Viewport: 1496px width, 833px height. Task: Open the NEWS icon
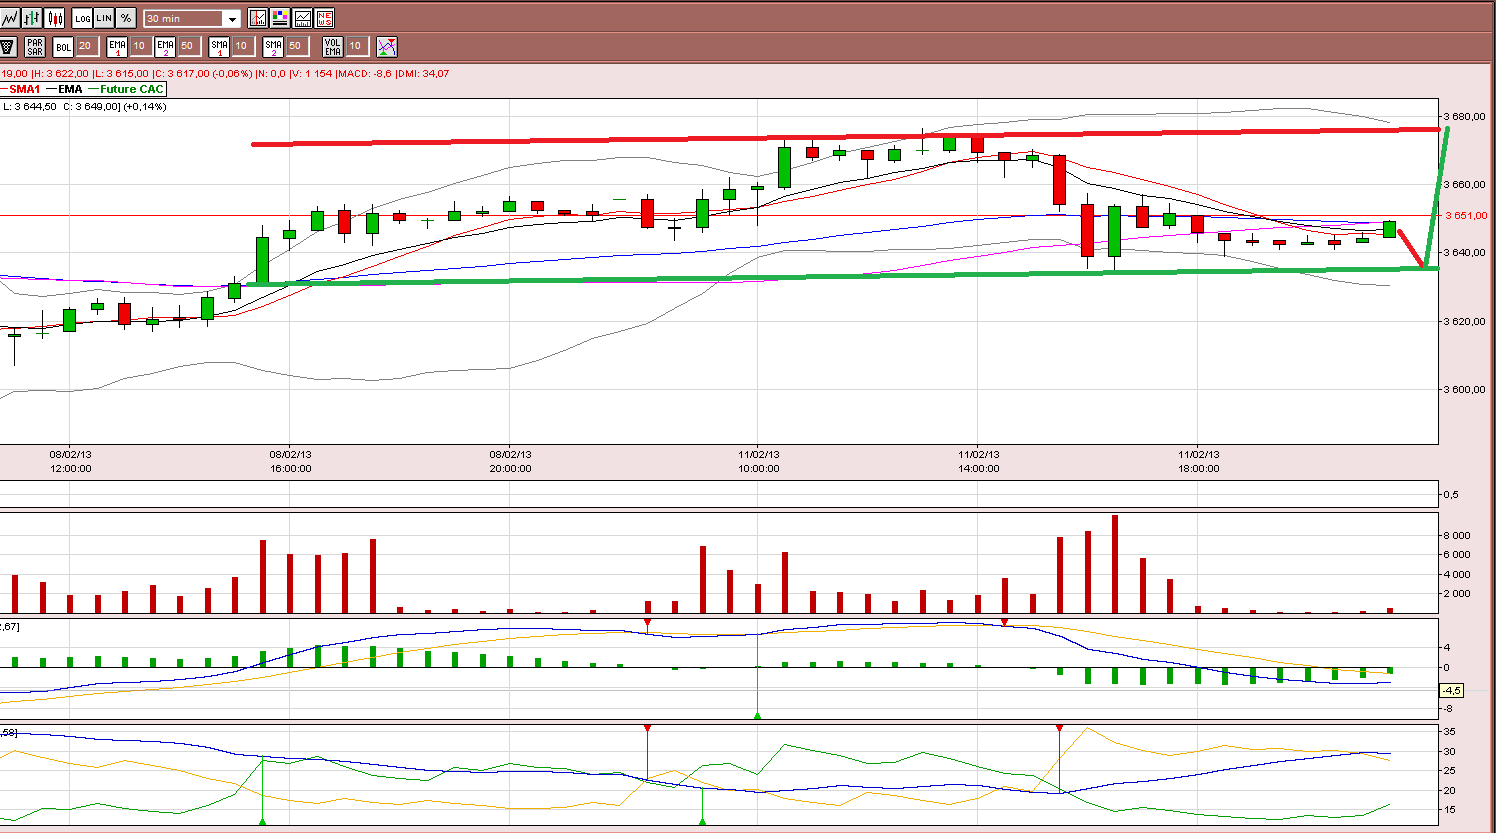coord(324,18)
